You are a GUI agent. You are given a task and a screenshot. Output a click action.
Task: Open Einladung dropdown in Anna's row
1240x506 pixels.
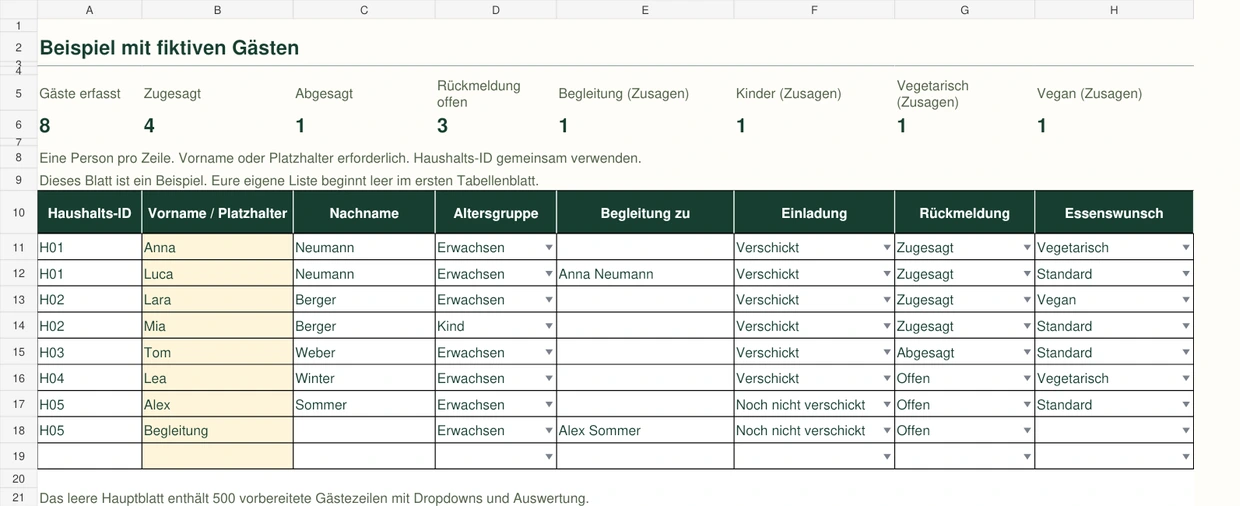[x=886, y=247]
